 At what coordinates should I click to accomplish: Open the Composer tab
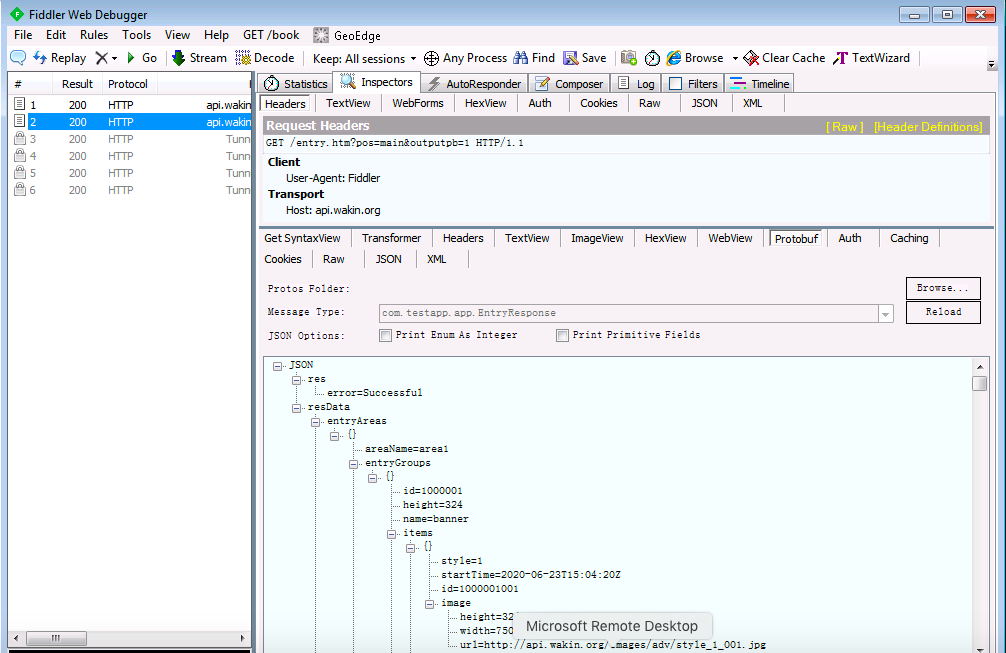tap(569, 83)
